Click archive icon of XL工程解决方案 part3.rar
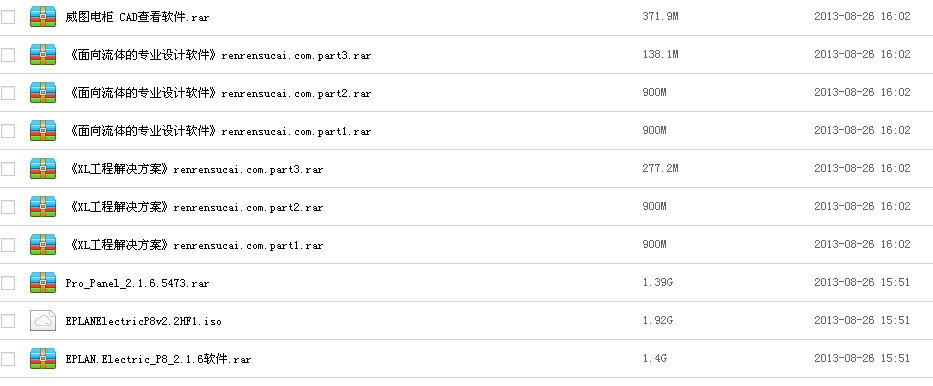 tap(43, 168)
